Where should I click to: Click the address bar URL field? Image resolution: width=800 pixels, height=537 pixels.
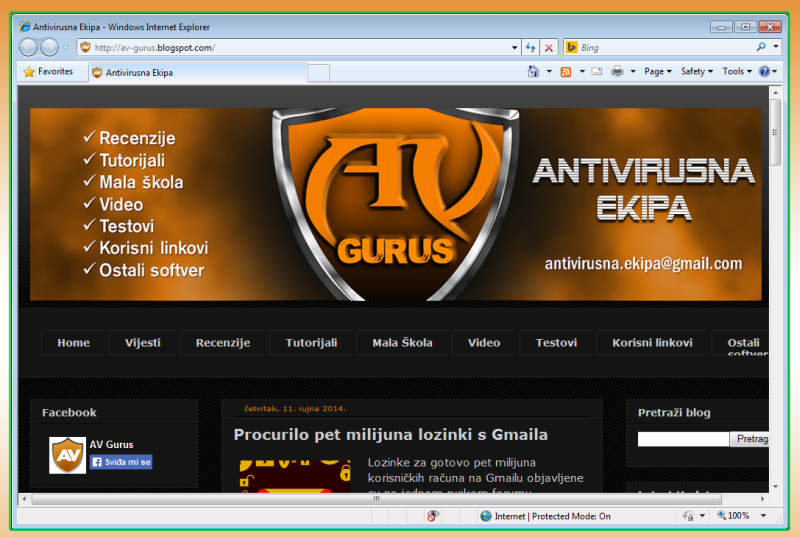(x=294, y=47)
